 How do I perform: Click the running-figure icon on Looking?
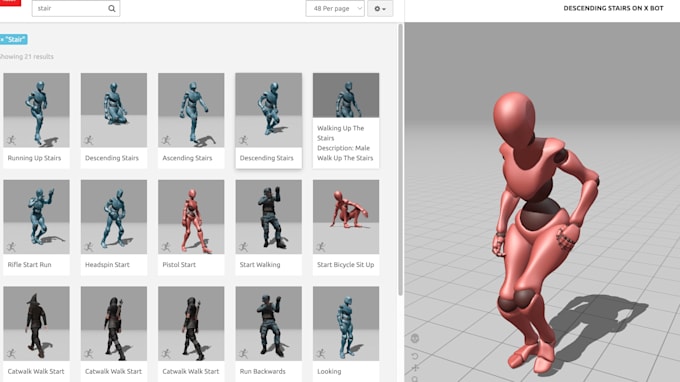click(x=321, y=353)
